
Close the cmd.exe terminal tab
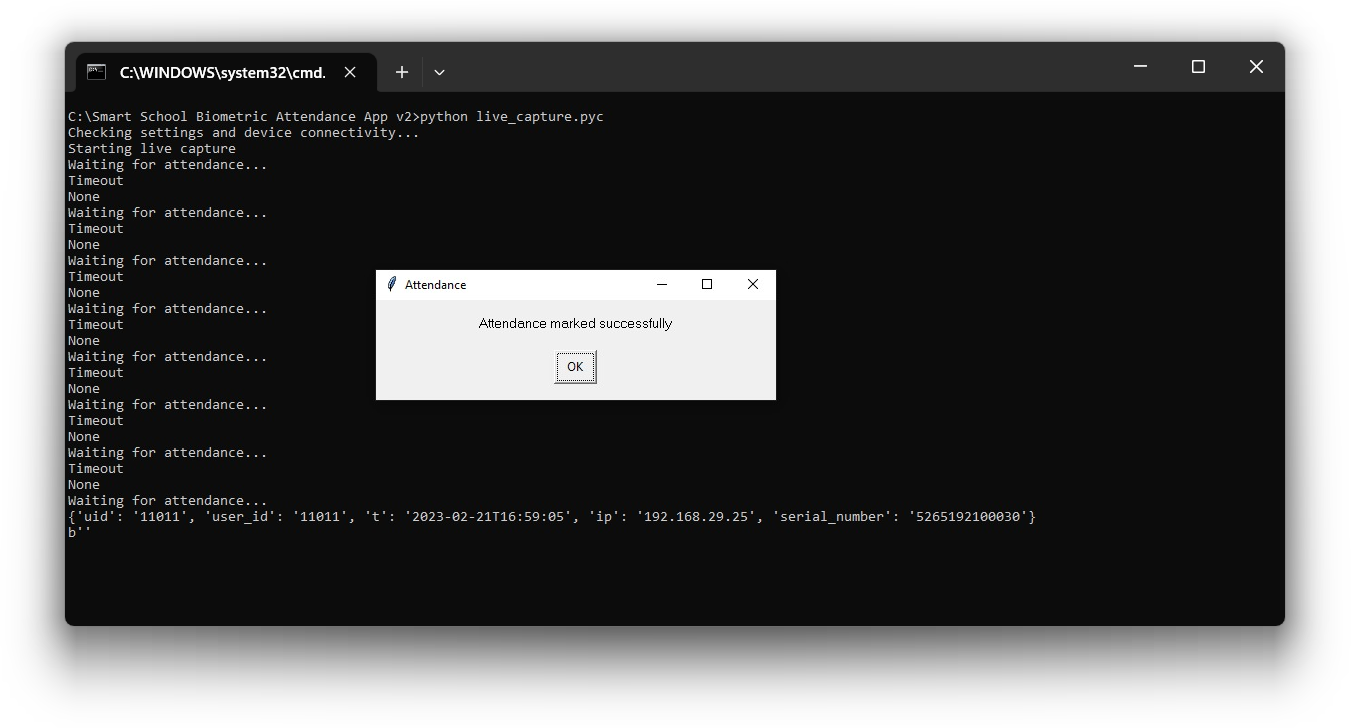click(350, 72)
